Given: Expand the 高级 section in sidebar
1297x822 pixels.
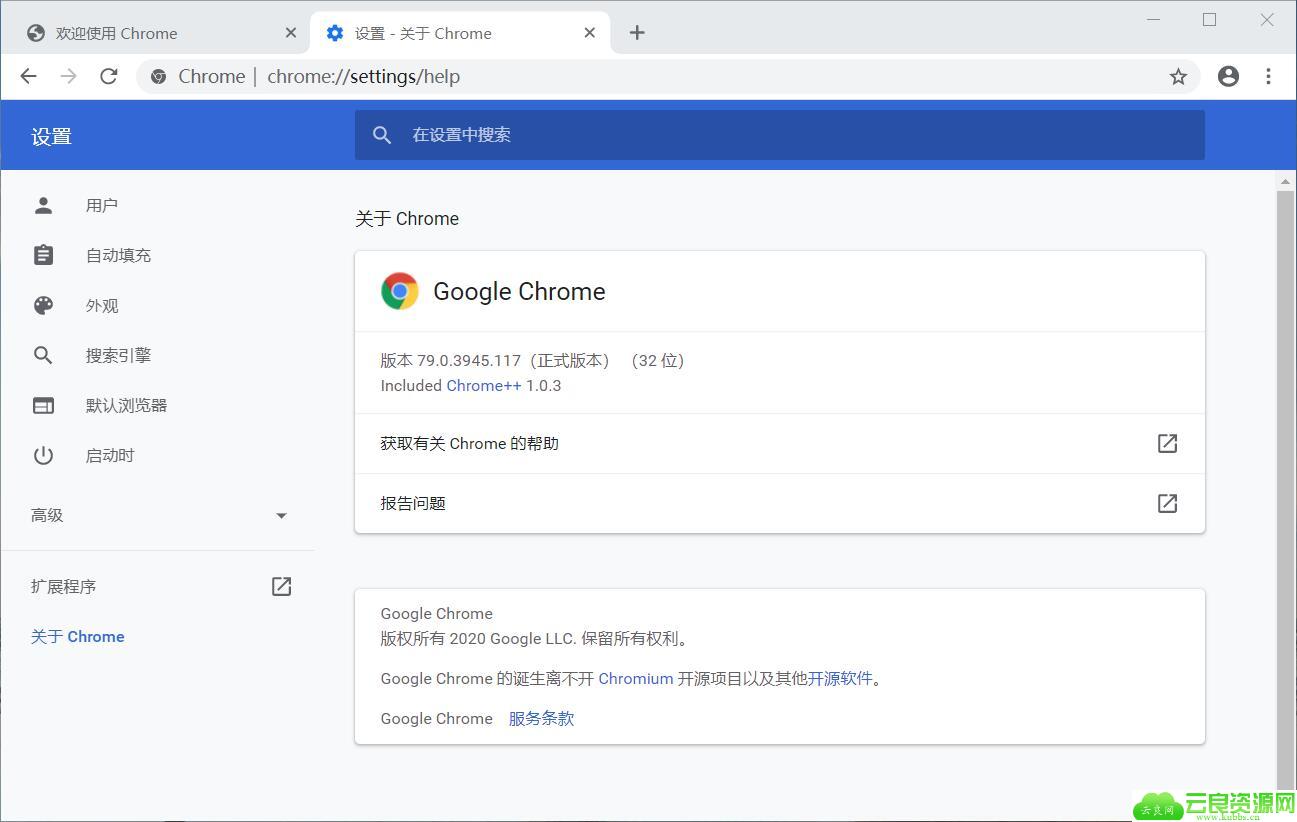Looking at the screenshot, I should click(x=160, y=515).
